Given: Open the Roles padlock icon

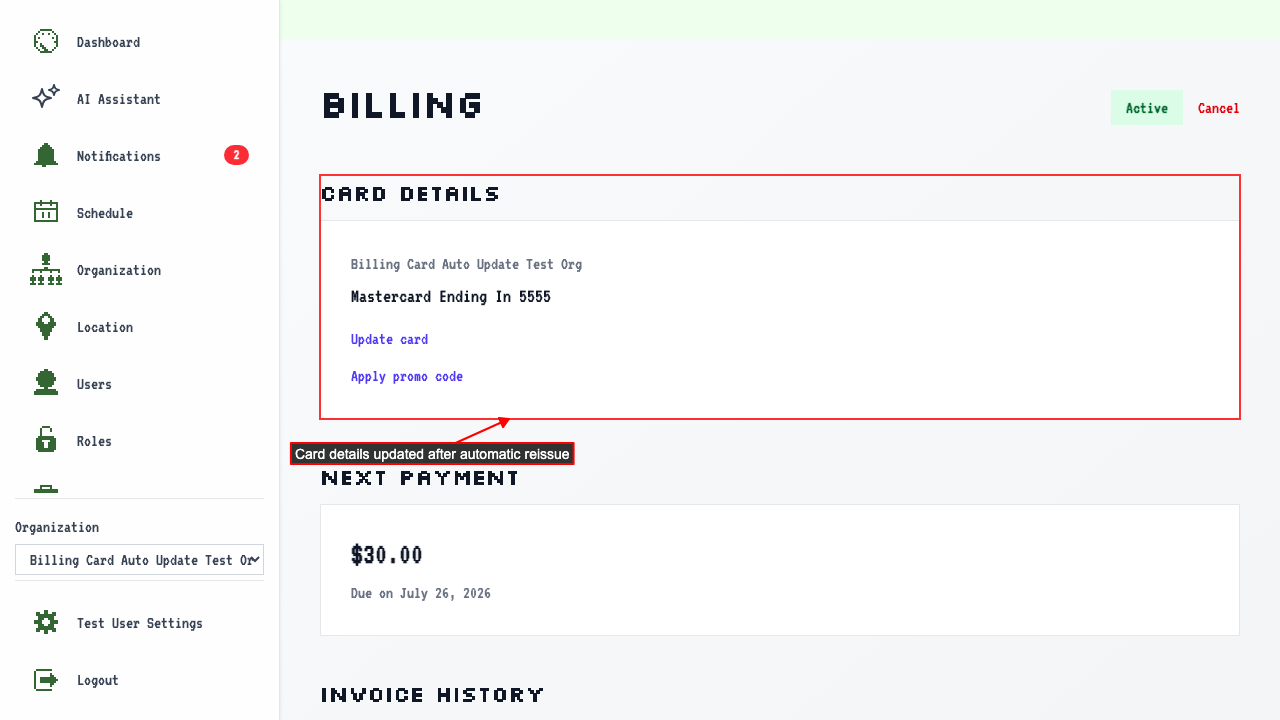Looking at the screenshot, I should (46, 441).
